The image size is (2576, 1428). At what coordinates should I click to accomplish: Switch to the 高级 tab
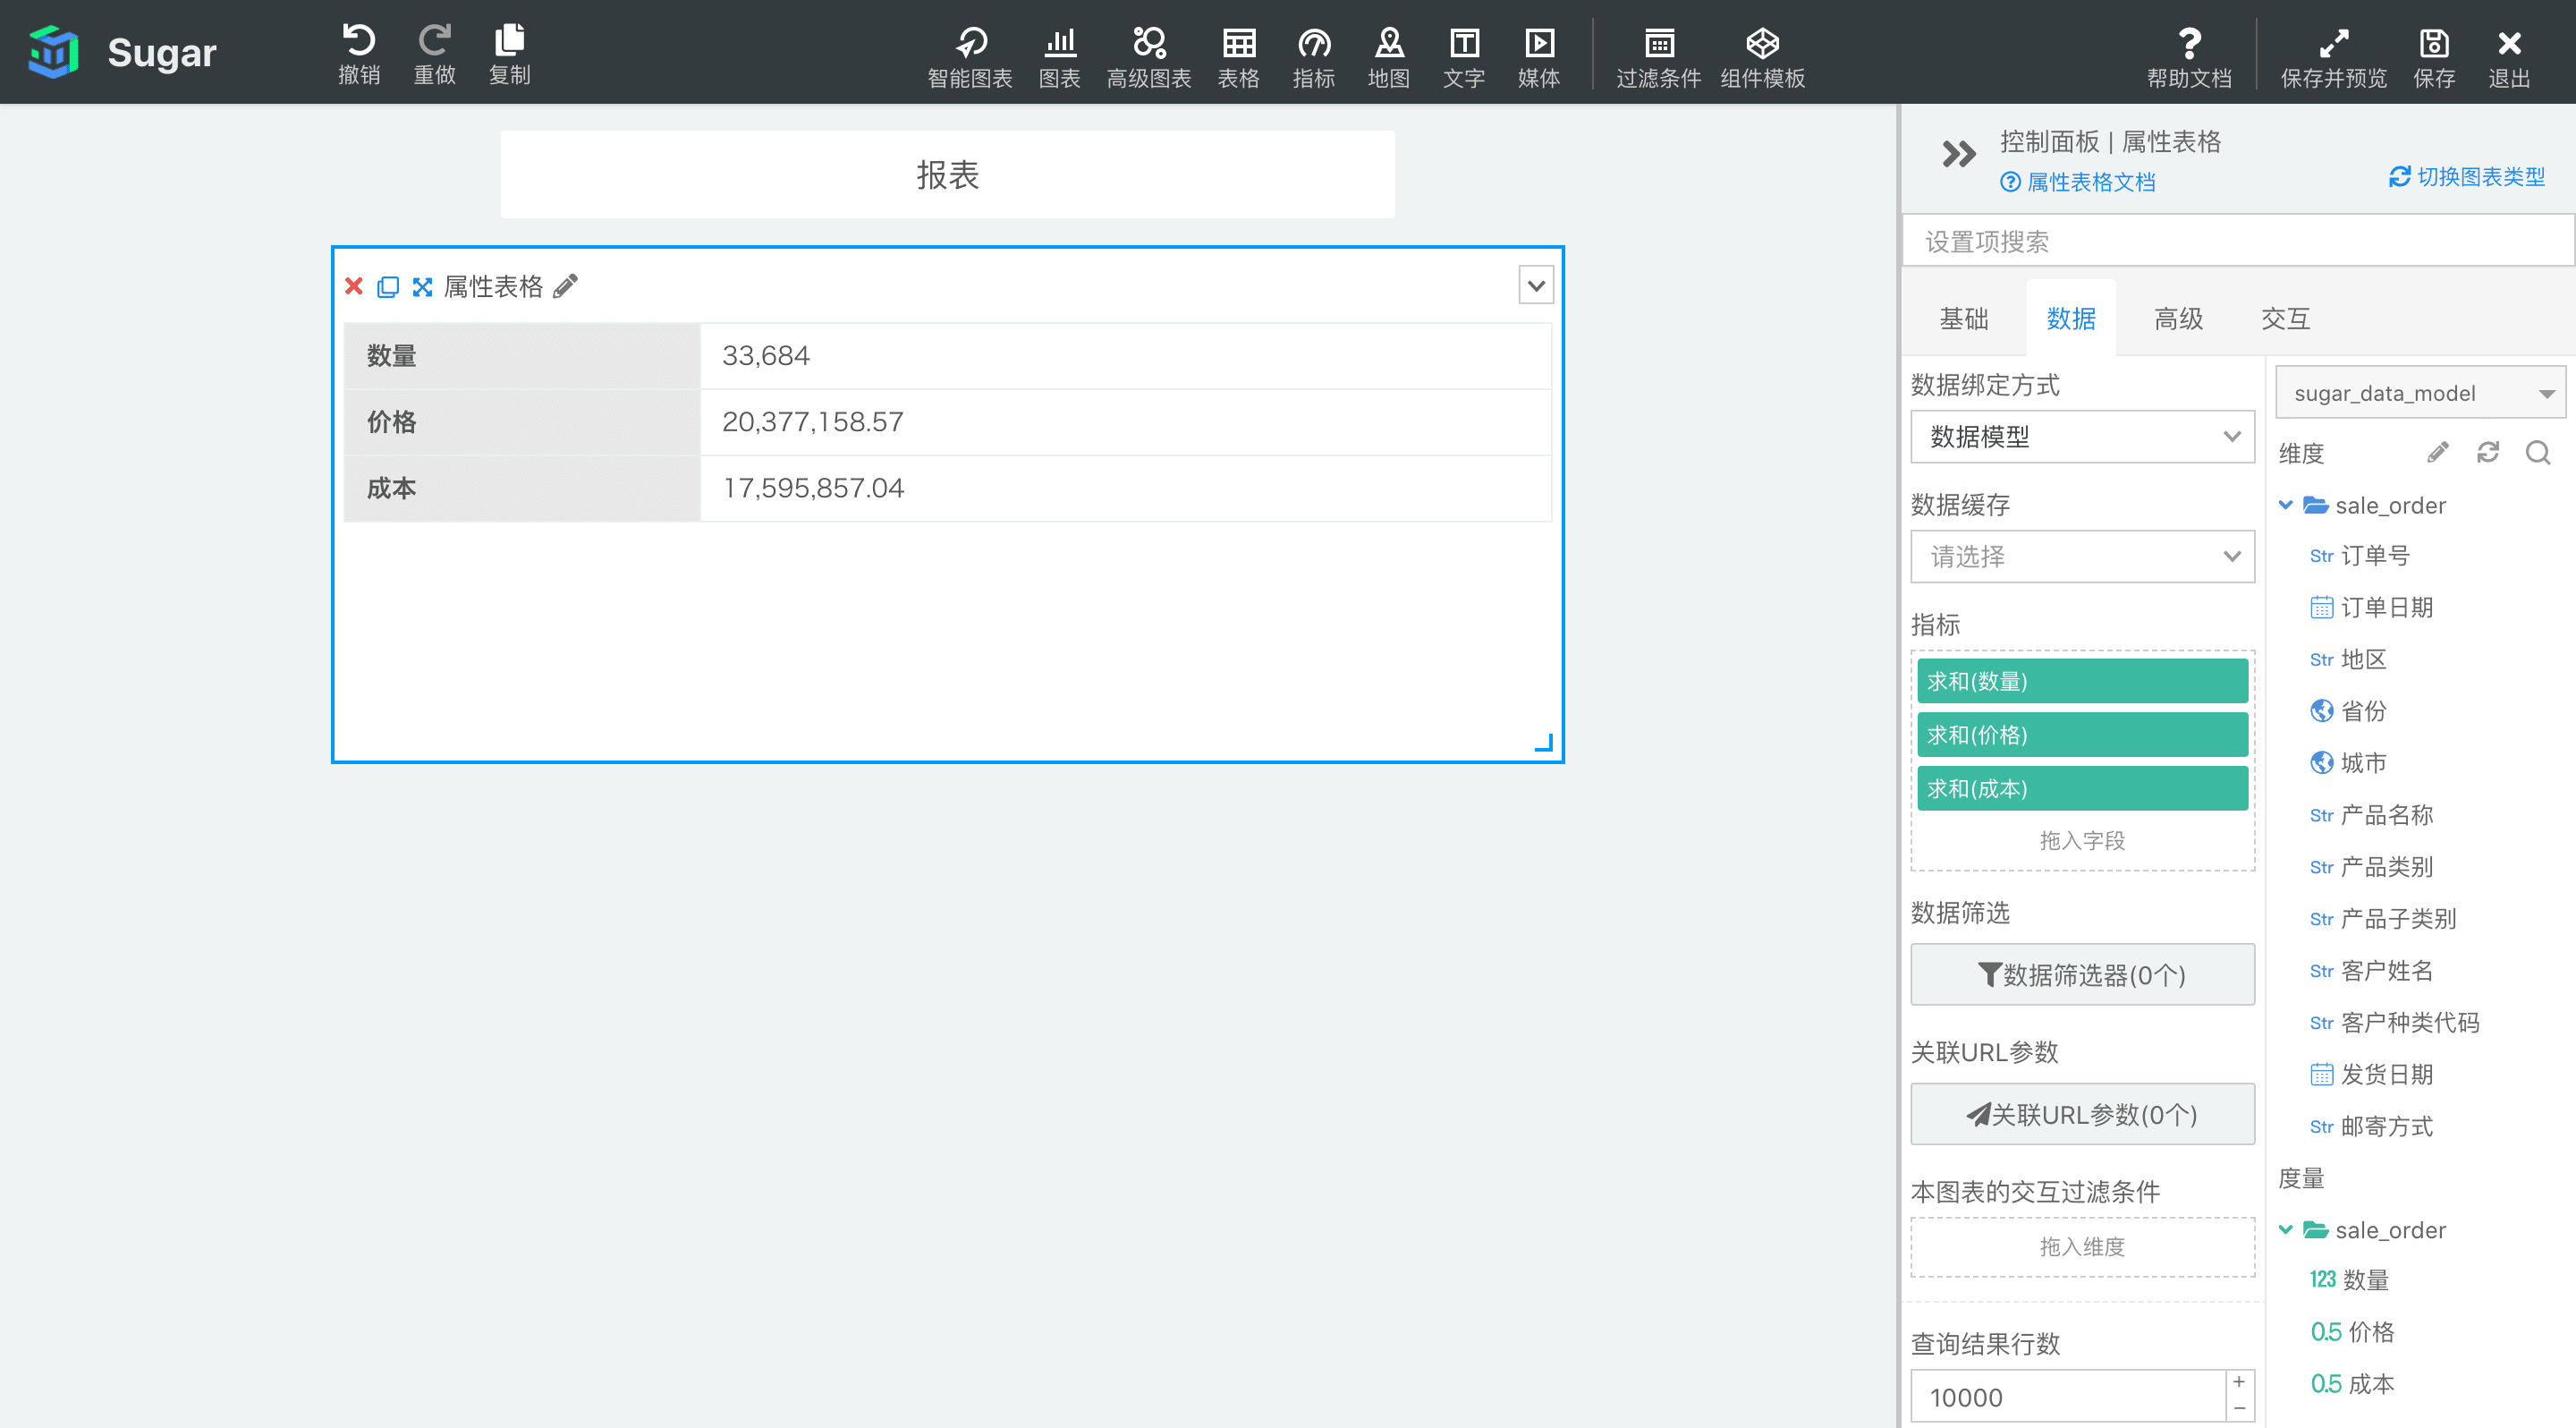point(2179,319)
